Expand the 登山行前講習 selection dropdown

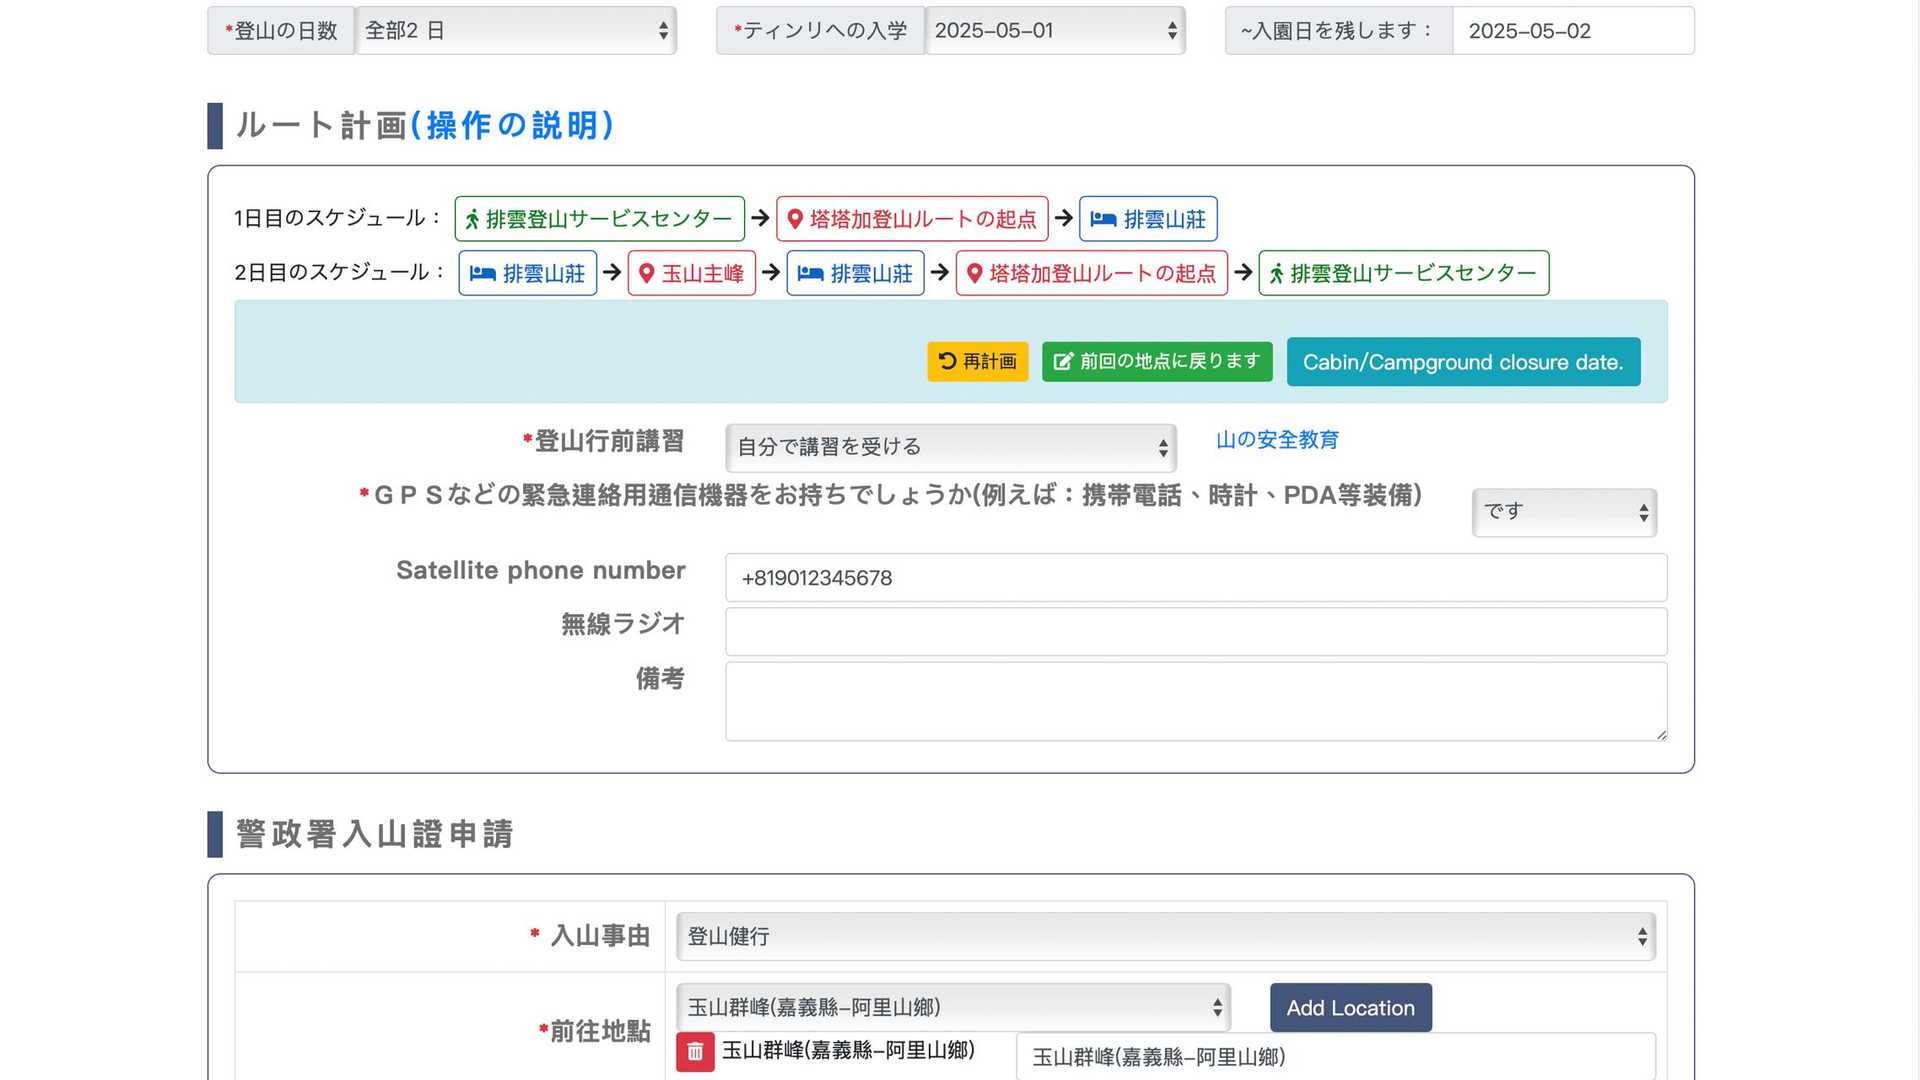tap(950, 448)
